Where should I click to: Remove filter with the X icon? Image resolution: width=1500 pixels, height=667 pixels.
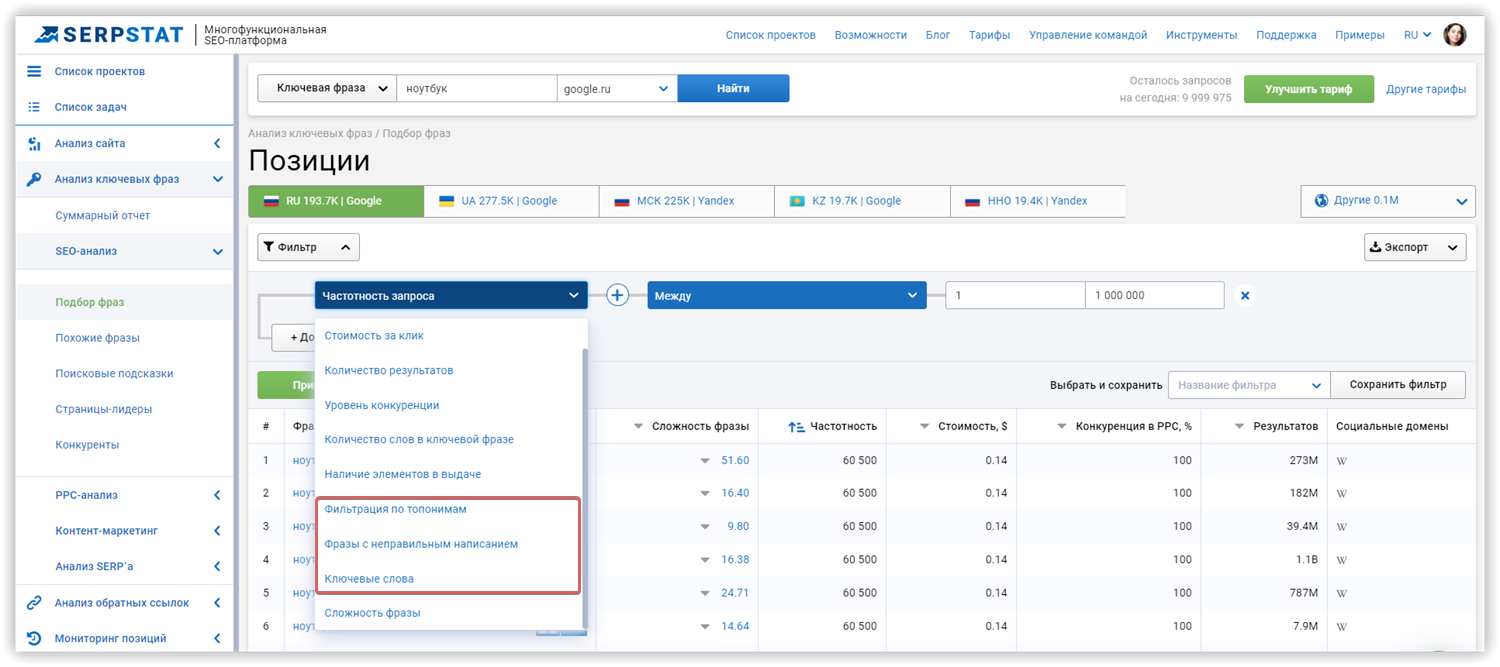(x=1245, y=296)
